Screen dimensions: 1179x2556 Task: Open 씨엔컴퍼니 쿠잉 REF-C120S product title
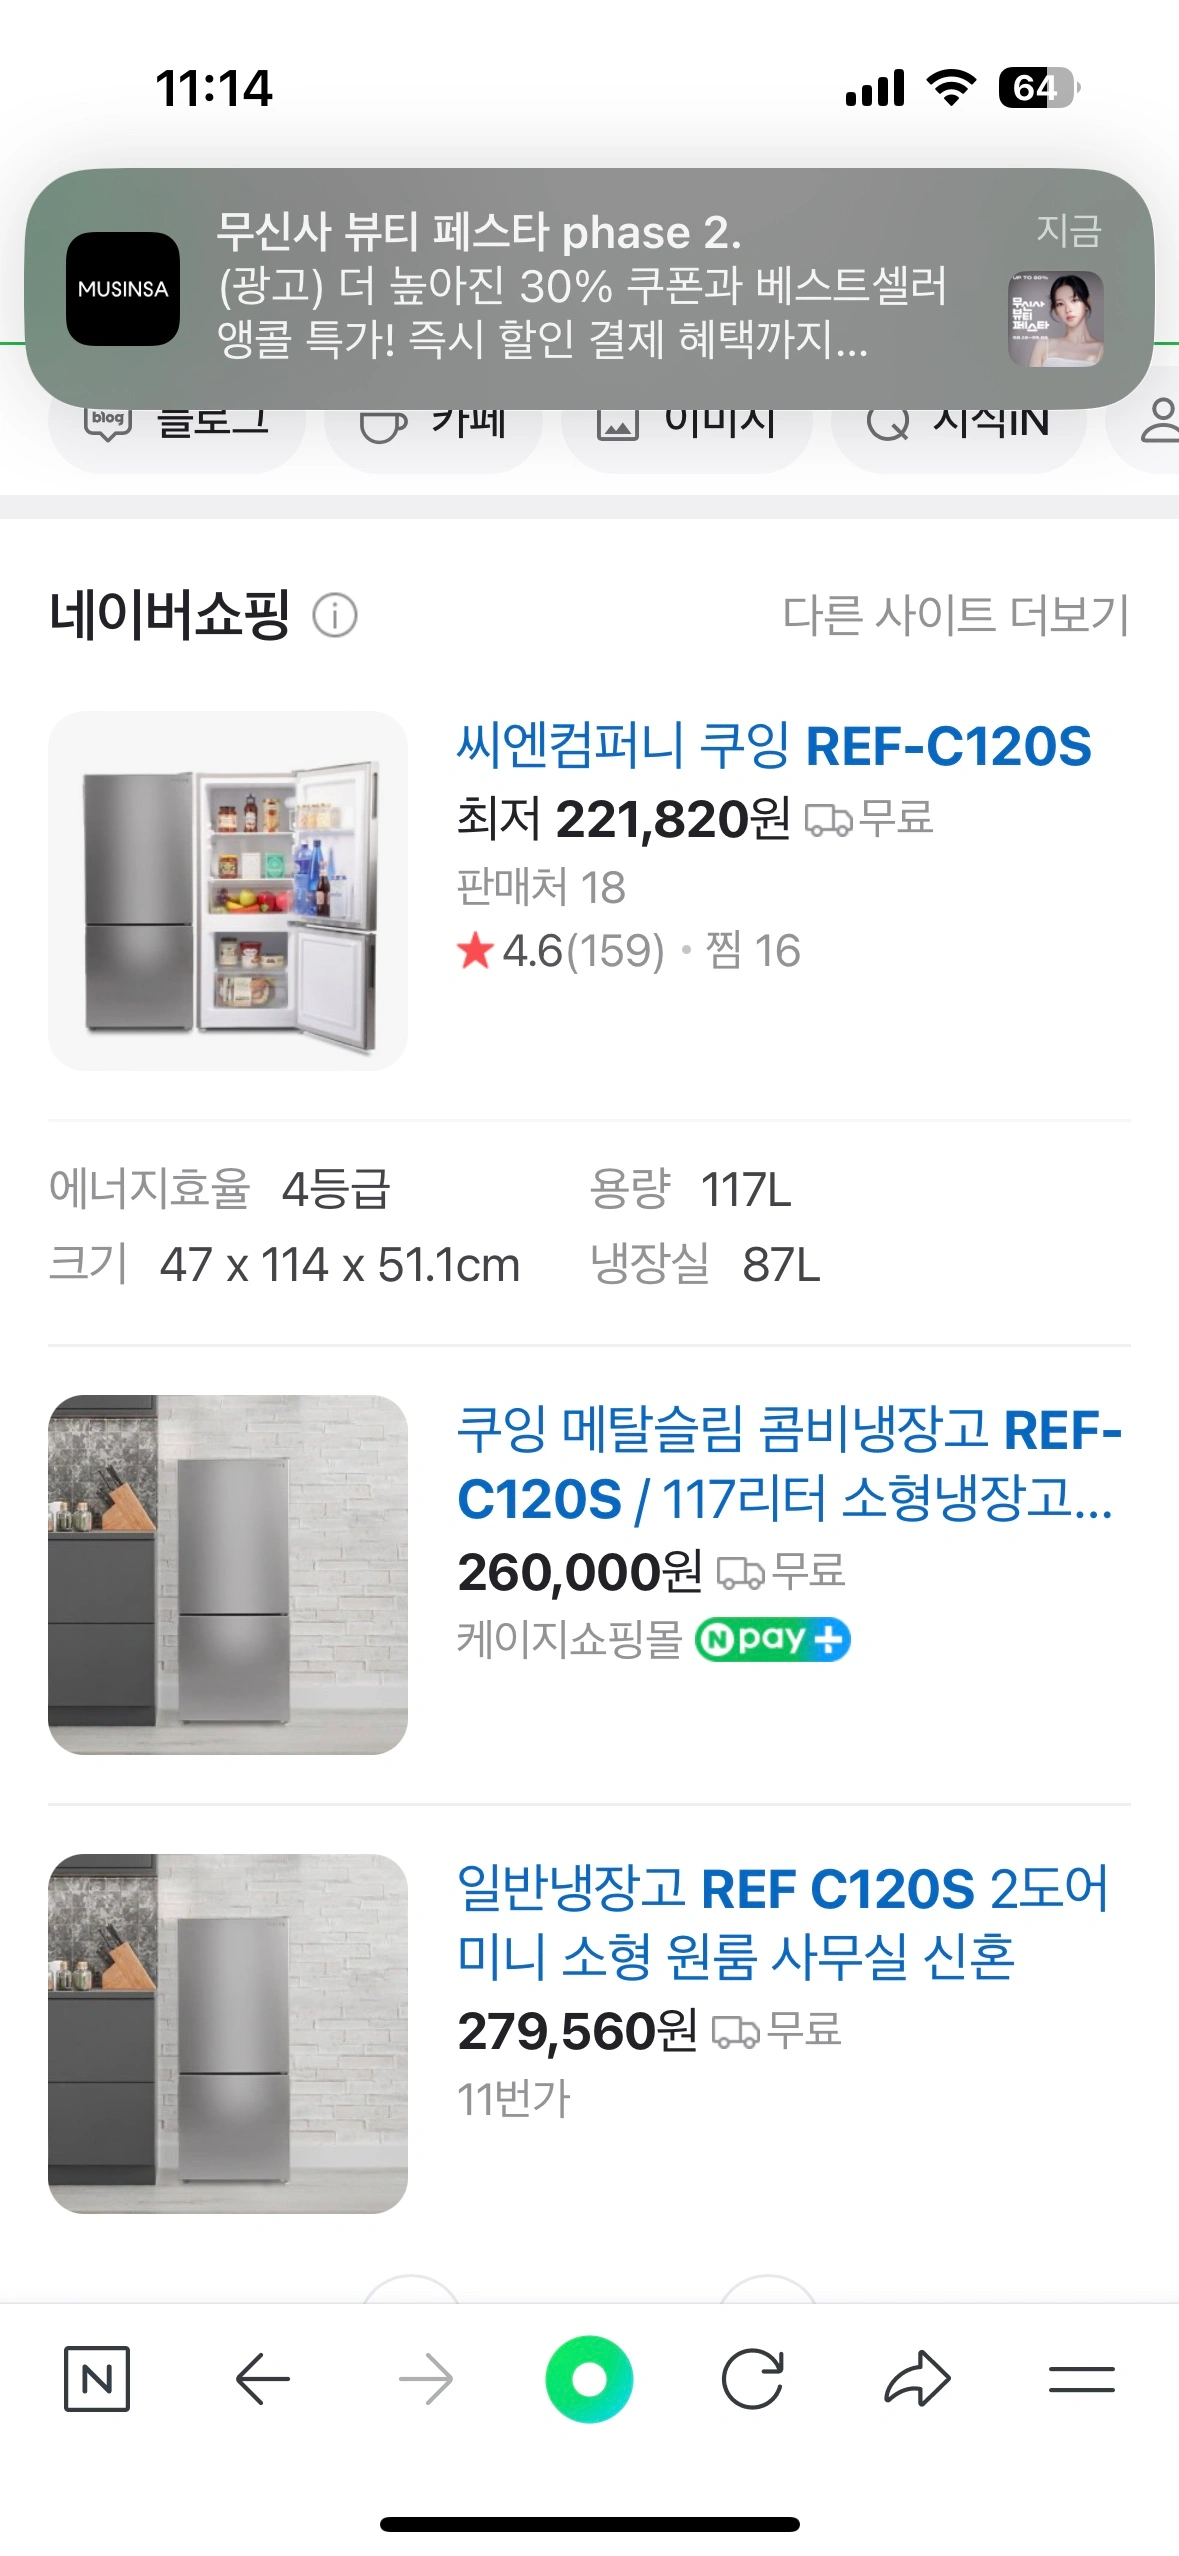pos(773,746)
